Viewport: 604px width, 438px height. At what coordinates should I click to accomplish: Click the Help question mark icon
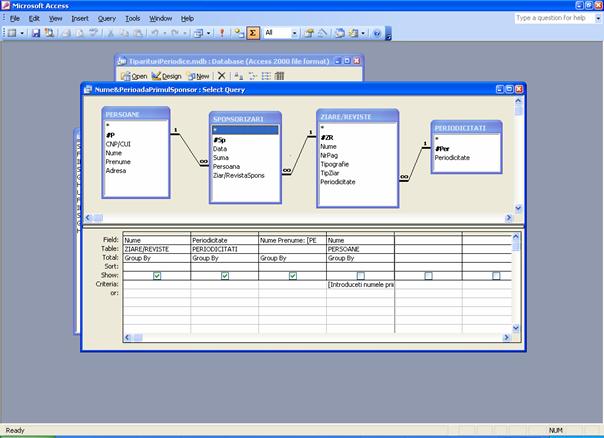[x=377, y=33]
